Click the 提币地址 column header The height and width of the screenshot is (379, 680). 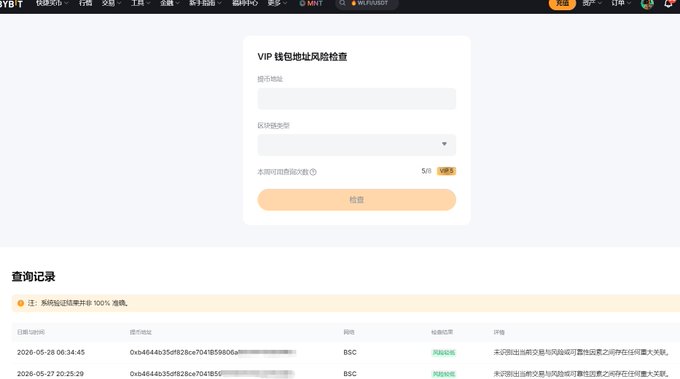click(x=141, y=332)
